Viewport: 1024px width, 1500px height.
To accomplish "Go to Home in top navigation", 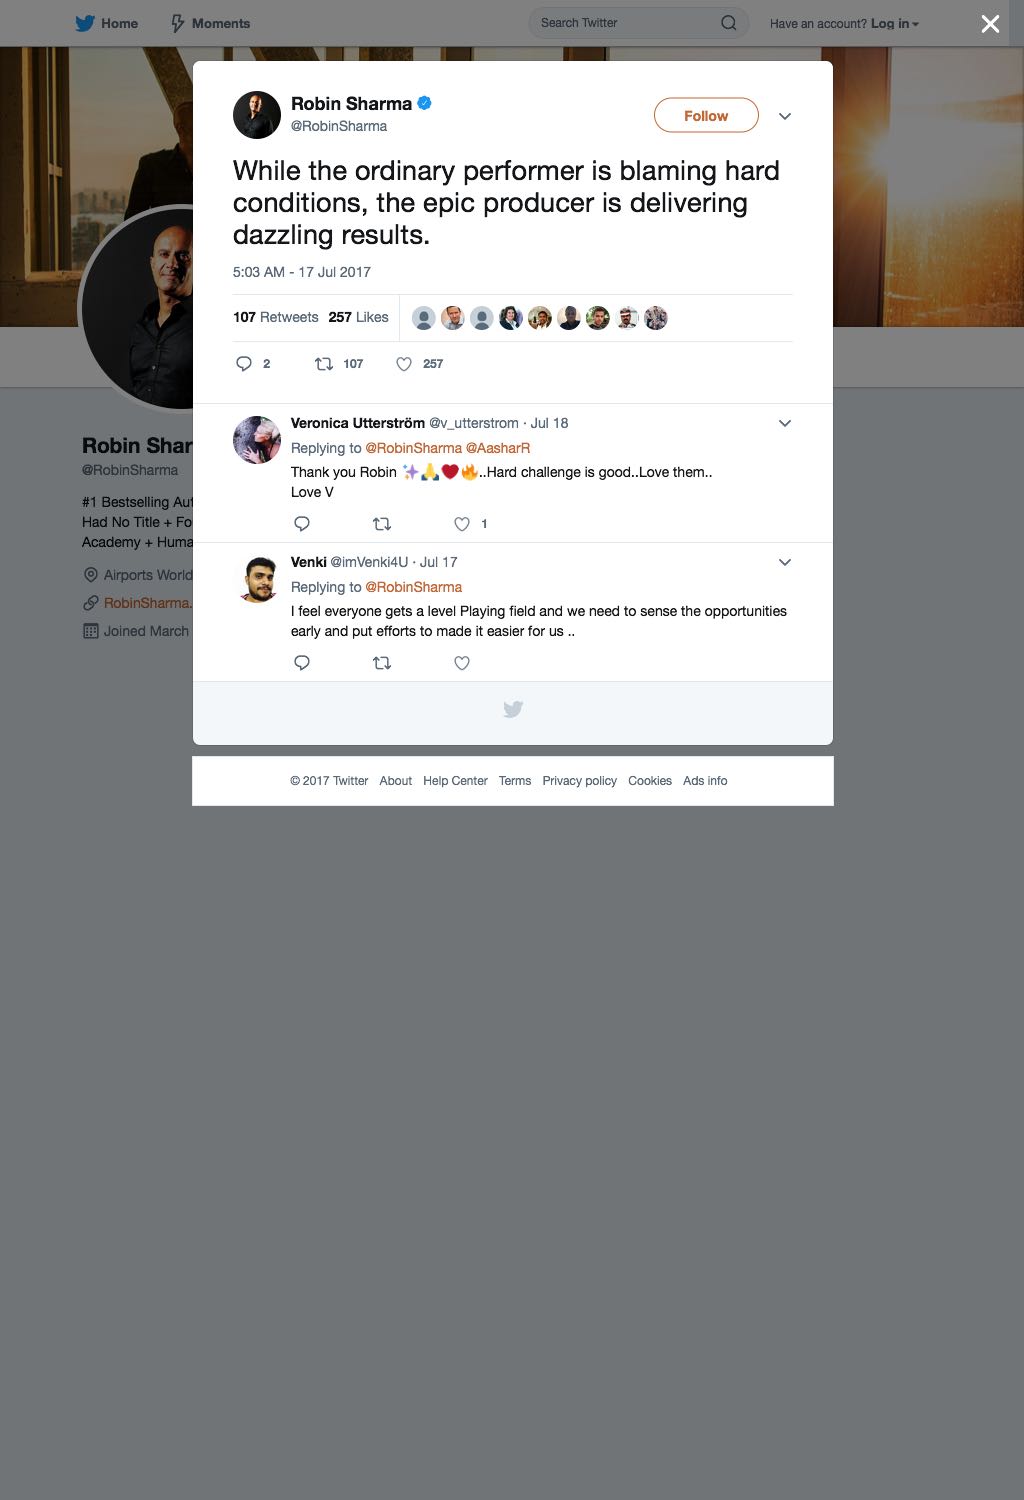I will tap(107, 23).
